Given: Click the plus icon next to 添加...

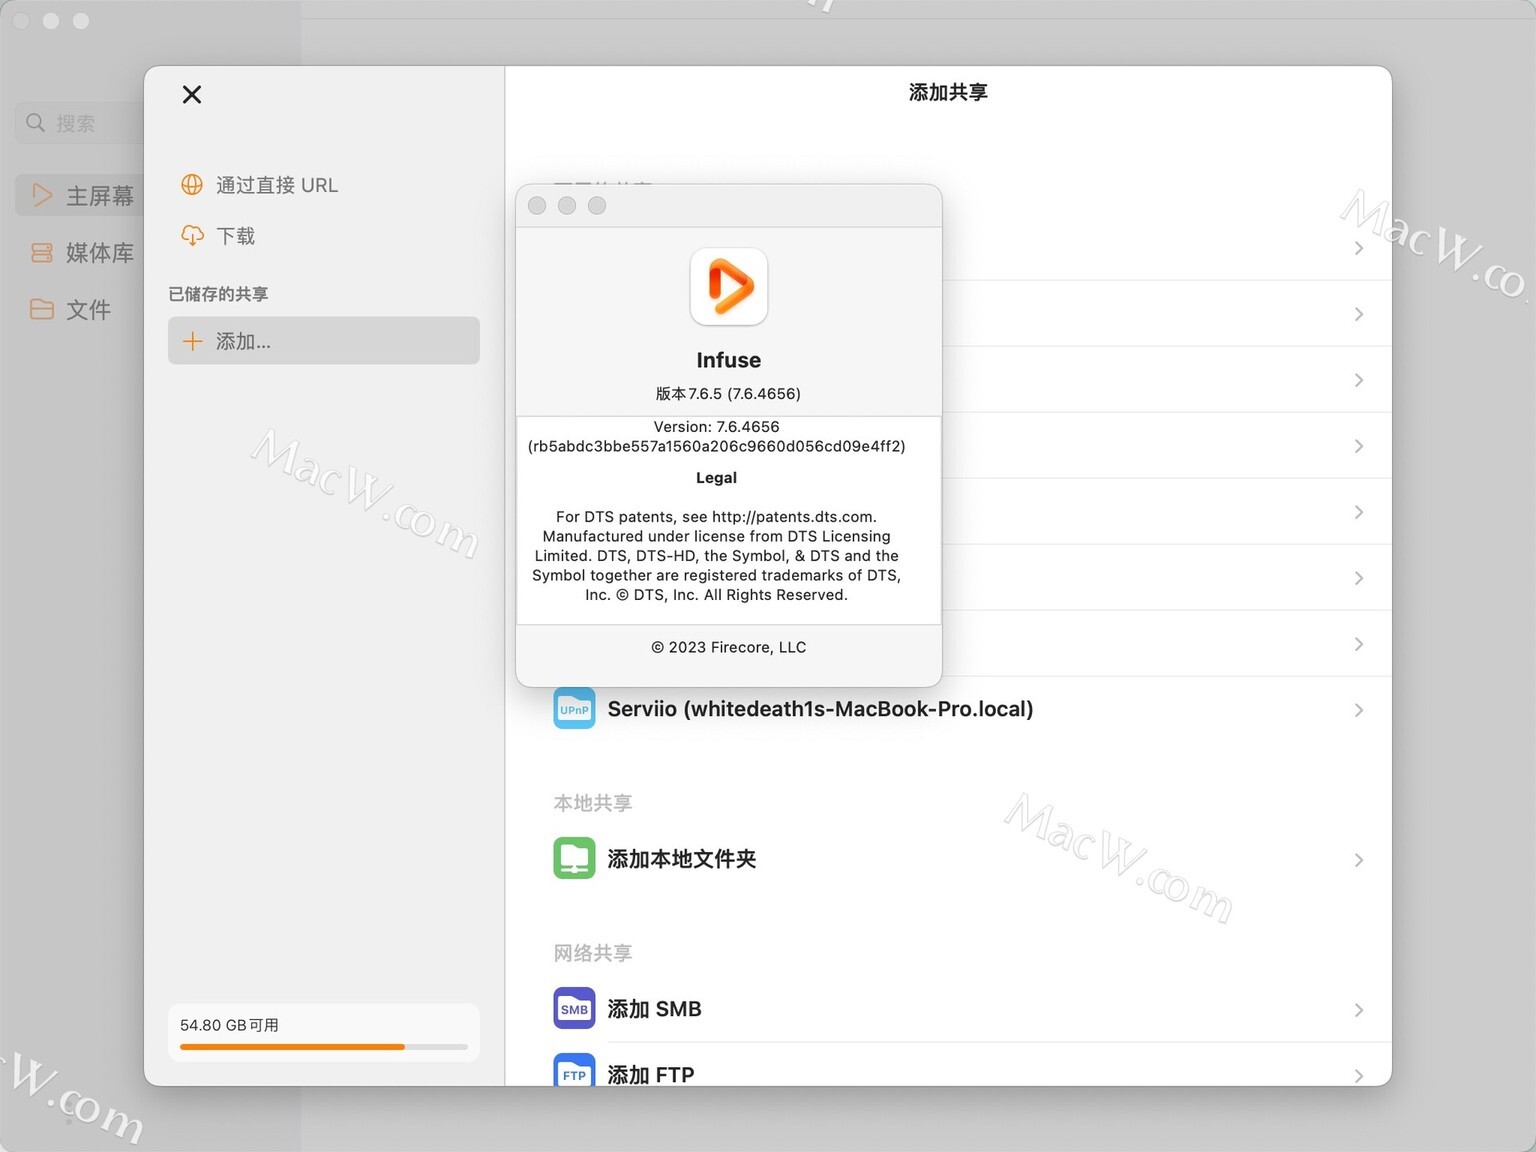Looking at the screenshot, I should (x=192, y=341).
